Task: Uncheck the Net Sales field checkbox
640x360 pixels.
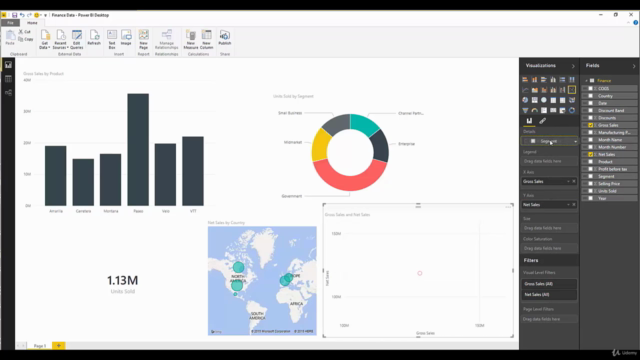Action: click(x=590, y=154)
